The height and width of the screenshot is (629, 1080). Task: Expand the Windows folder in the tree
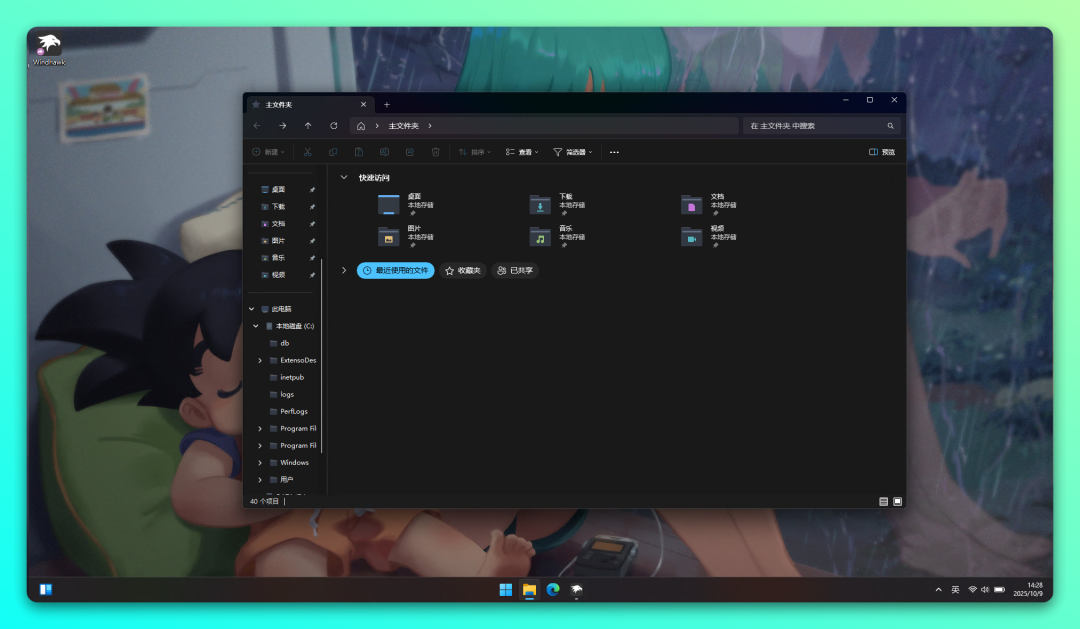260,463
